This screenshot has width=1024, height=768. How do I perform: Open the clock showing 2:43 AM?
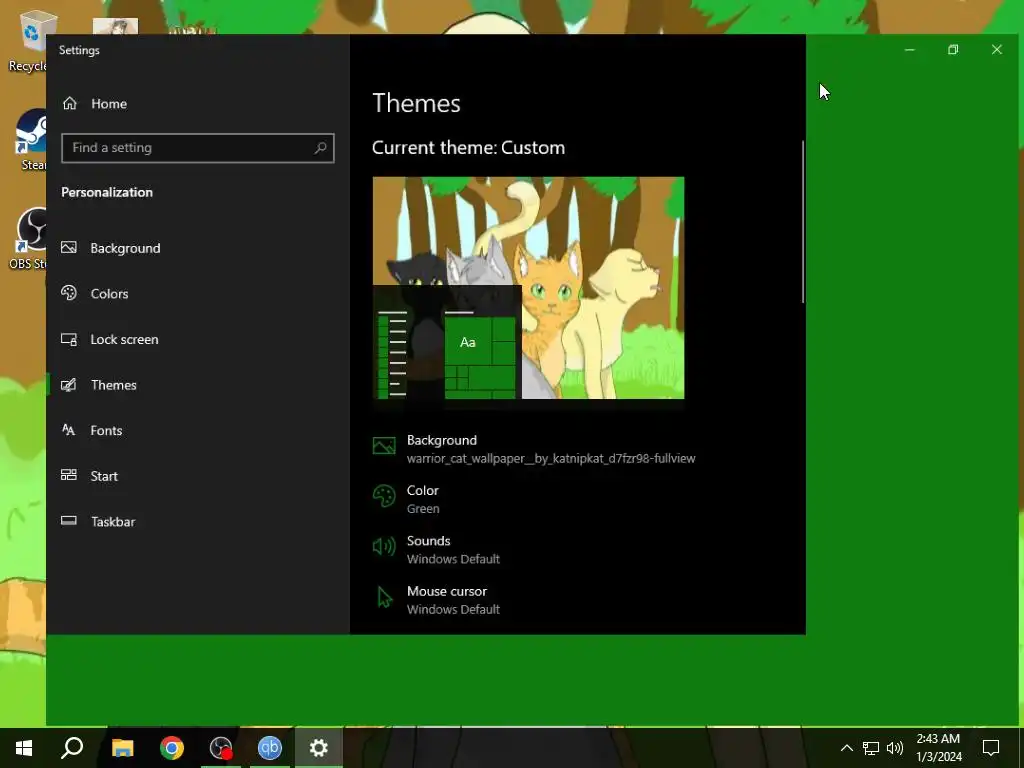pos(938,748)
